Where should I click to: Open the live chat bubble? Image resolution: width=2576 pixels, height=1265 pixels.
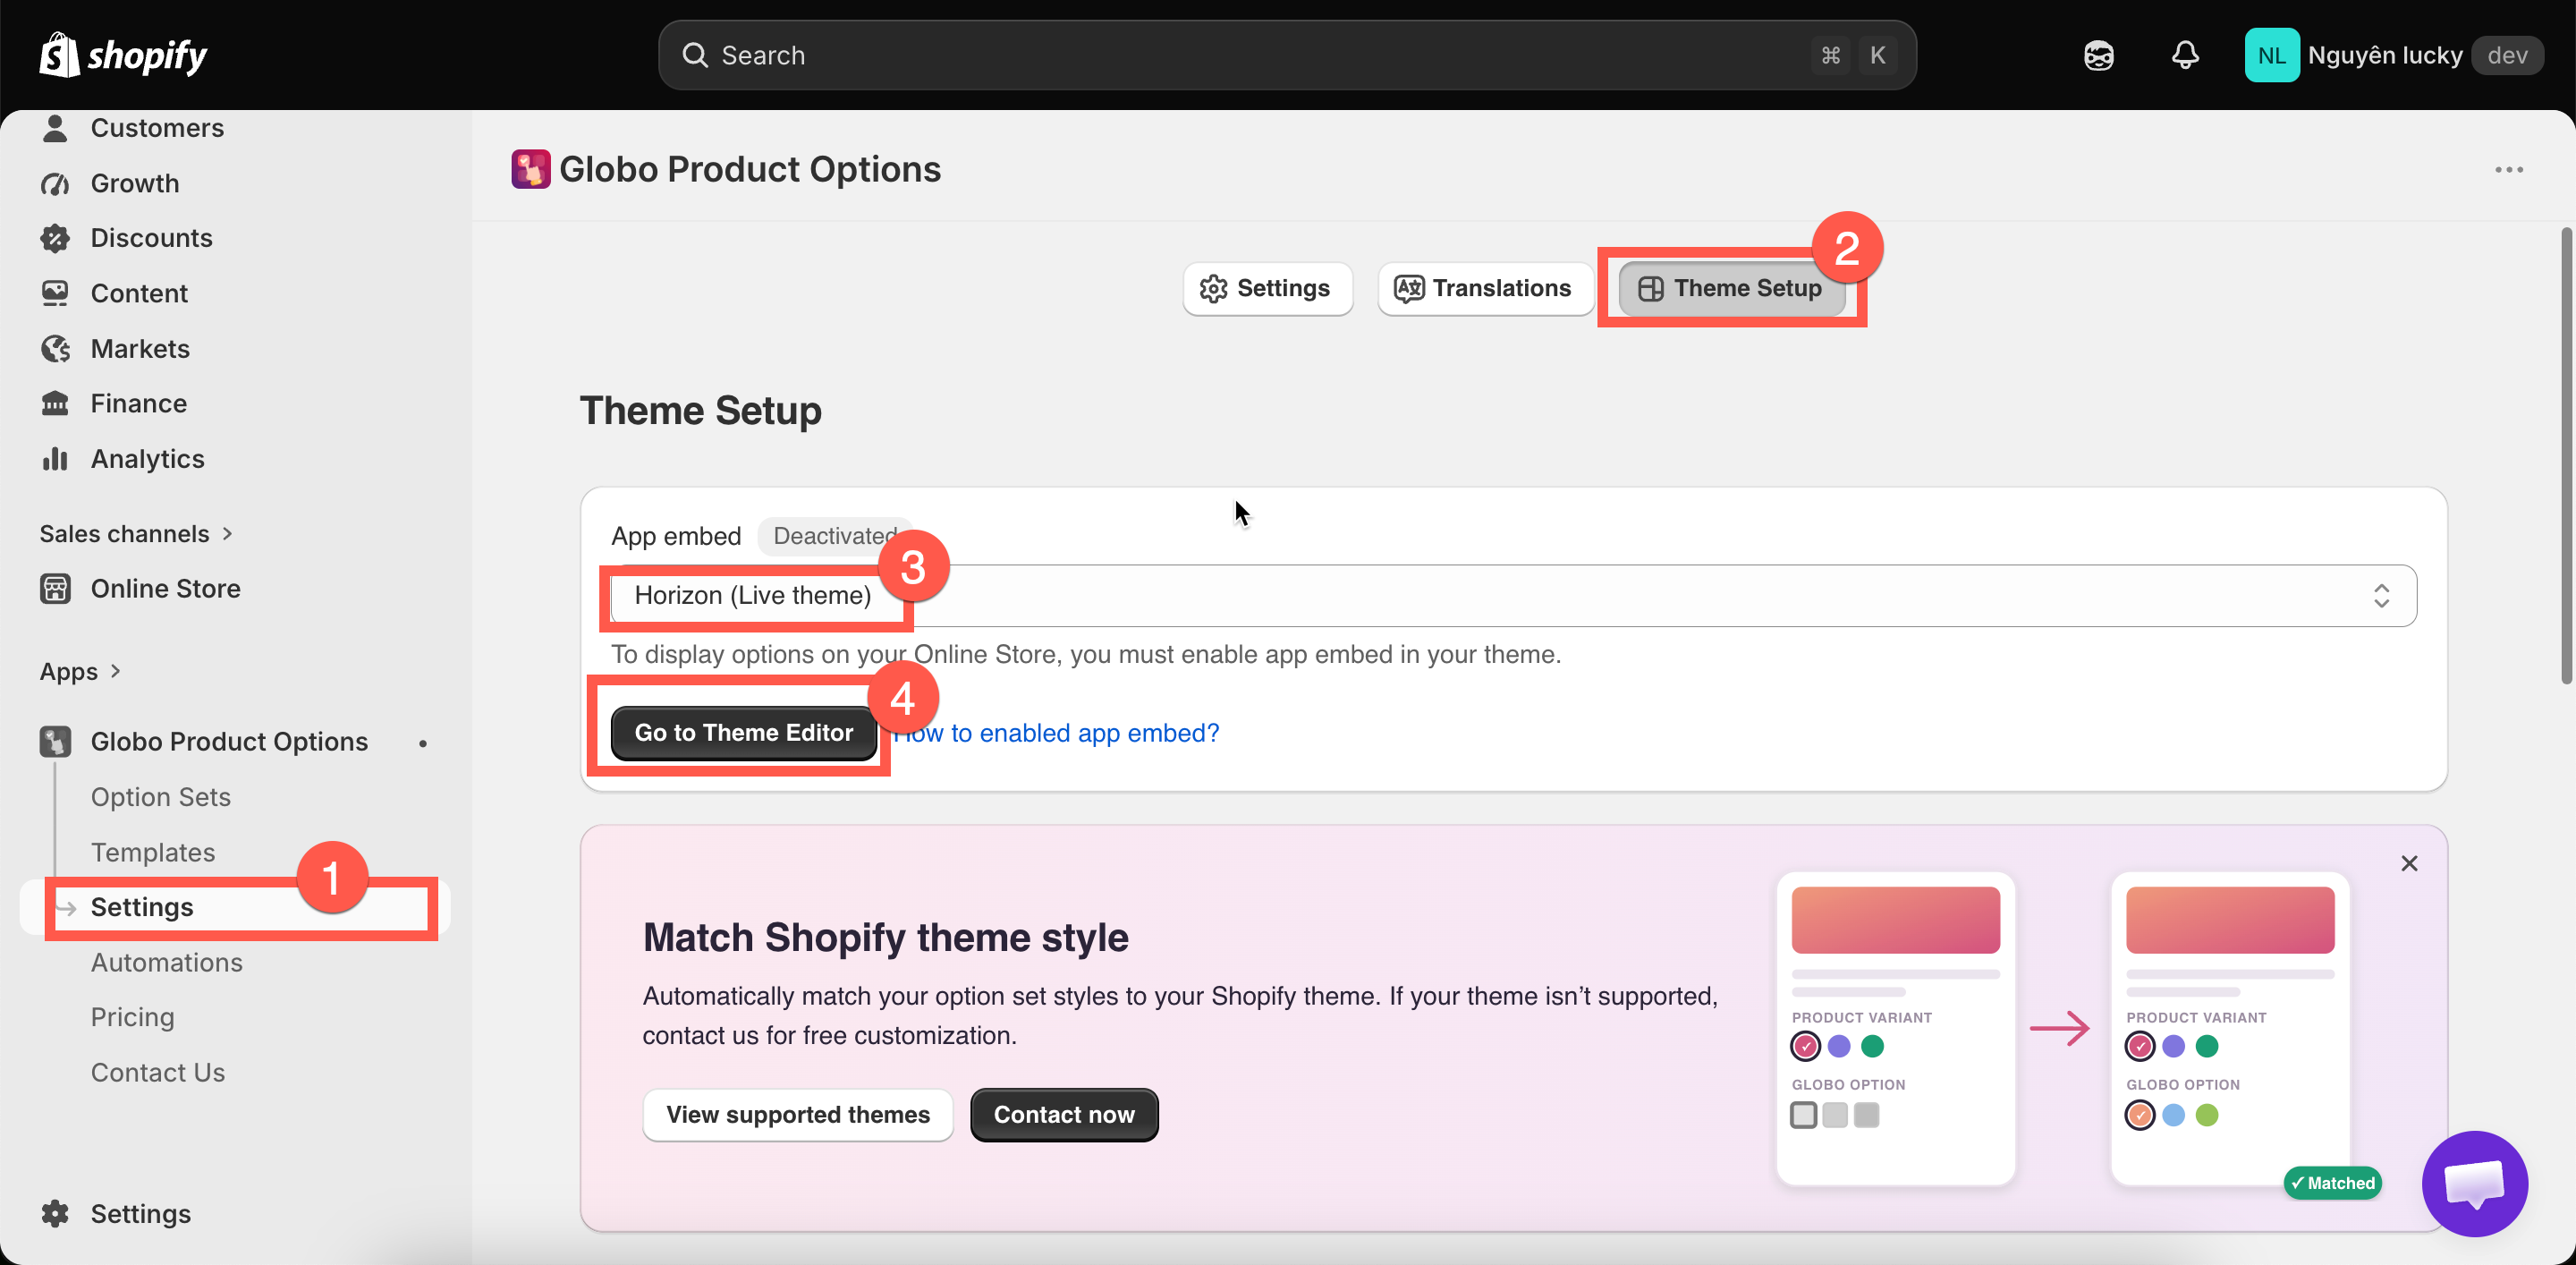point(2474,1184)
